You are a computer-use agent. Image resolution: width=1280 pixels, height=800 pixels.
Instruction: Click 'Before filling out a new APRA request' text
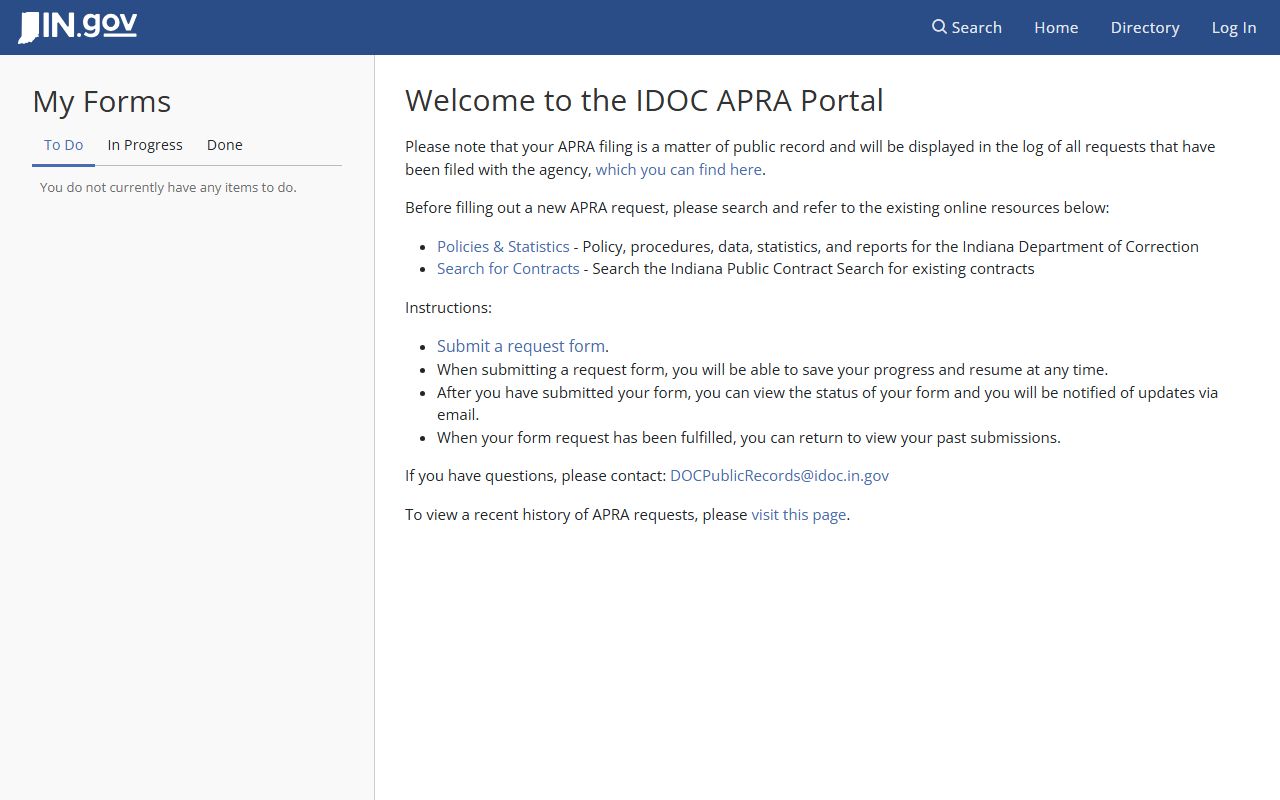click(757, 208)
